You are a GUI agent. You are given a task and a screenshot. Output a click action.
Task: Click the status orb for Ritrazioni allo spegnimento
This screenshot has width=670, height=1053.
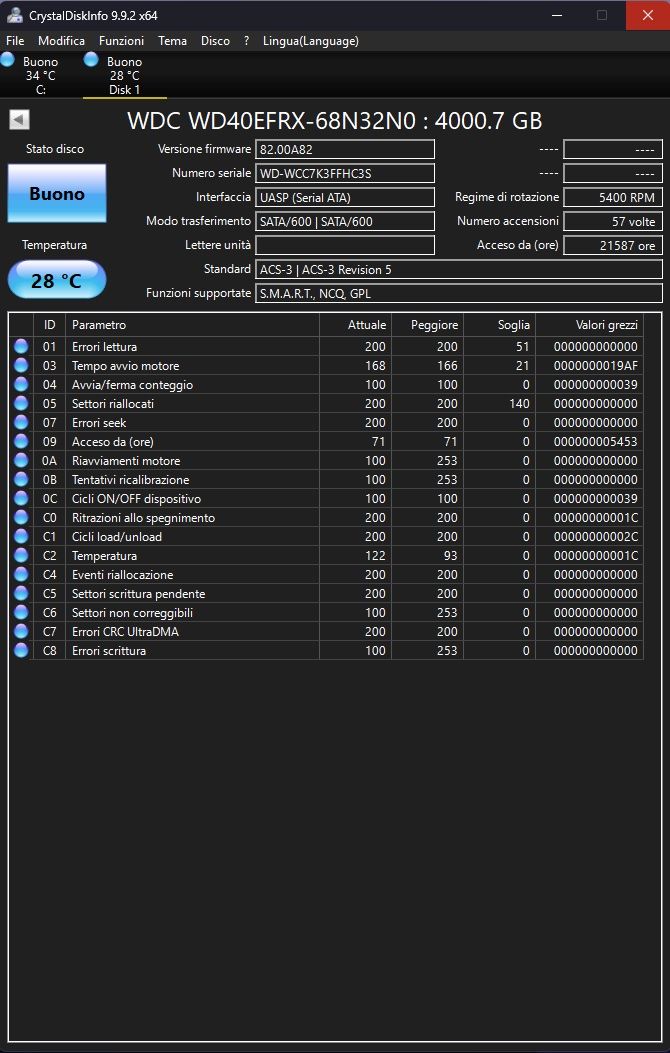click(21, 518)
